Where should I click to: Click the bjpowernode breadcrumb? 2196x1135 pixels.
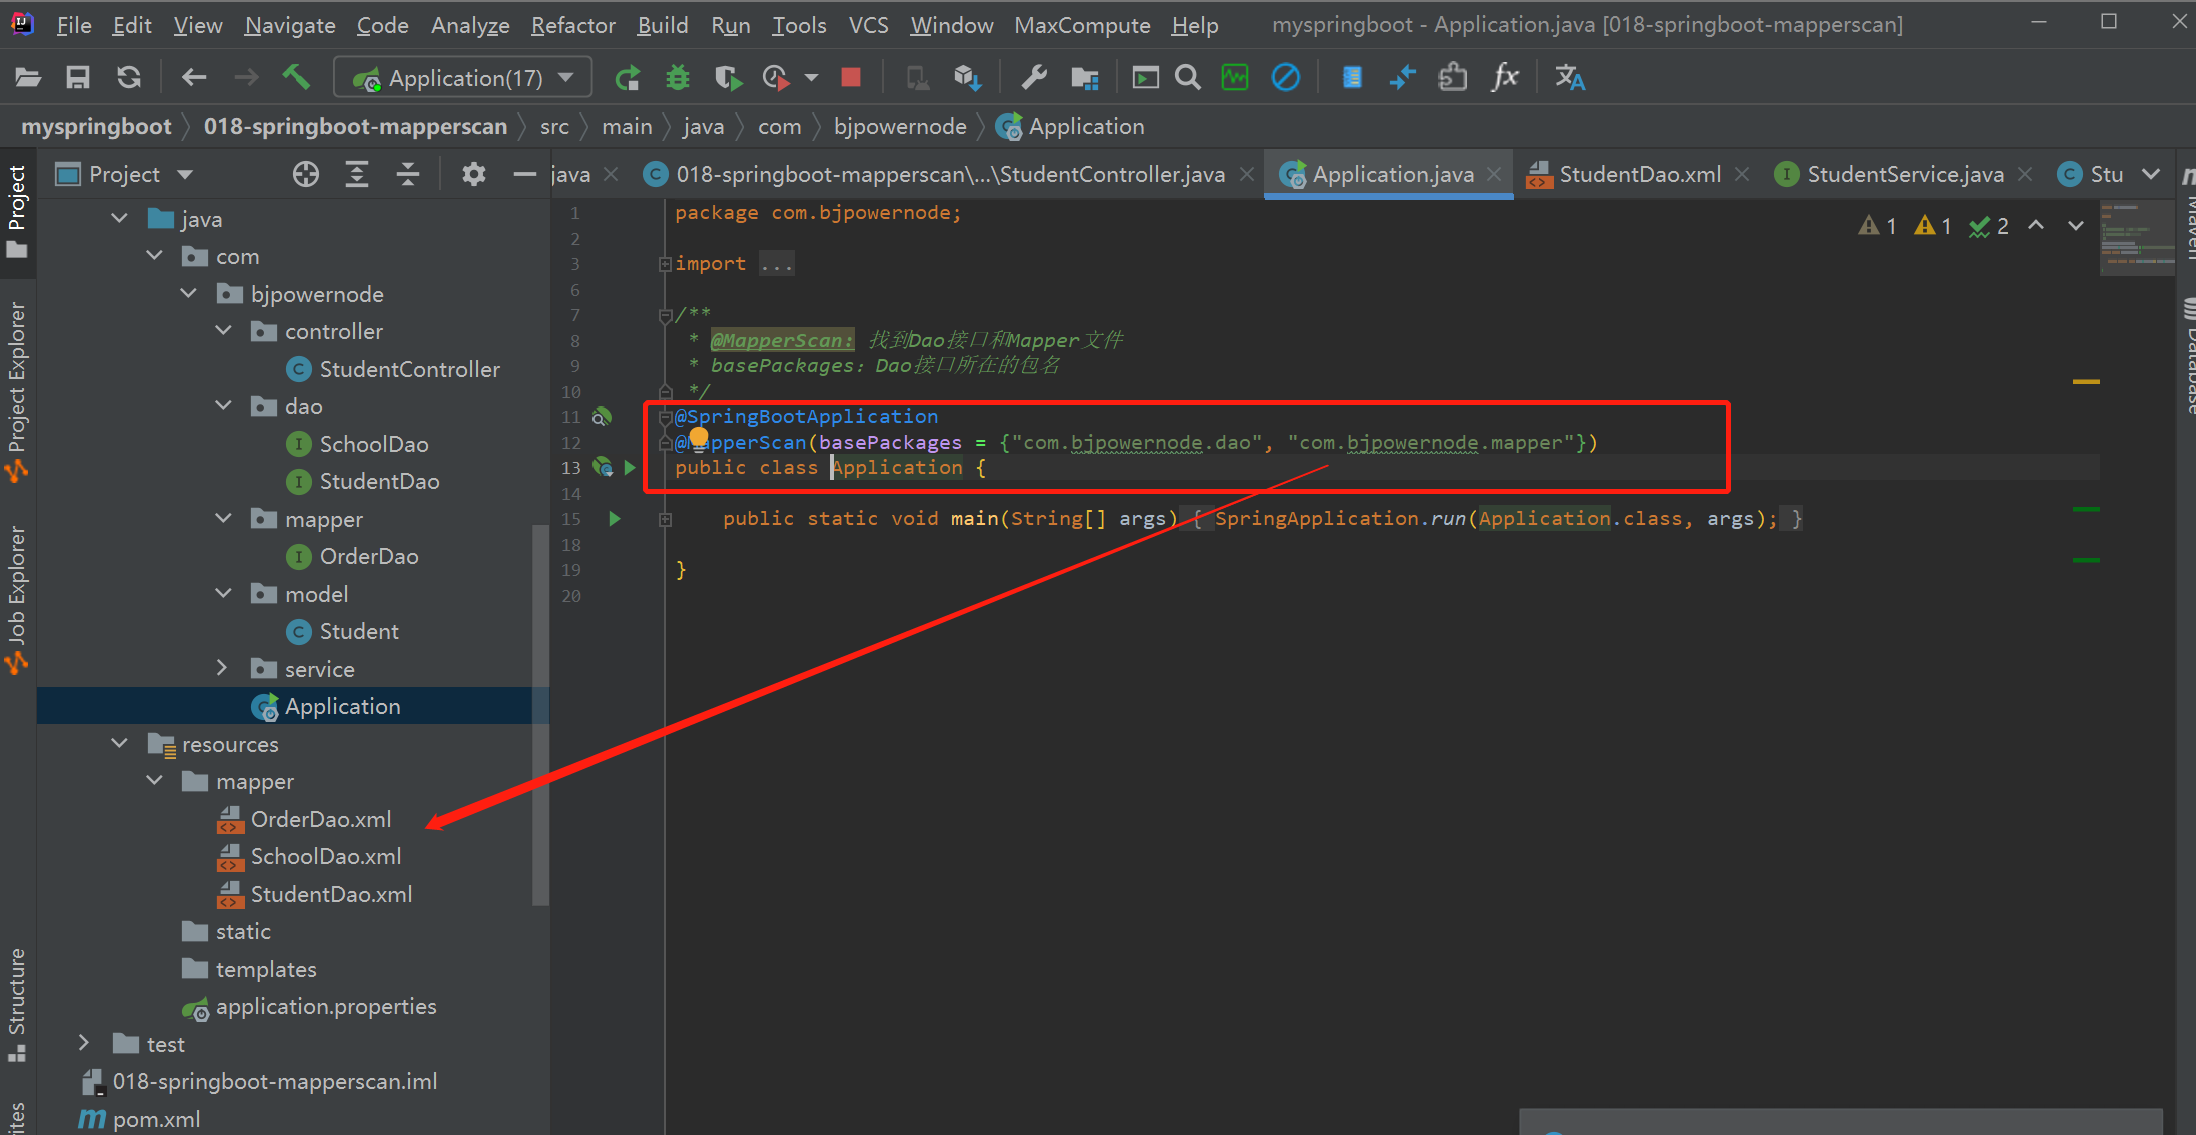point(900,127)
